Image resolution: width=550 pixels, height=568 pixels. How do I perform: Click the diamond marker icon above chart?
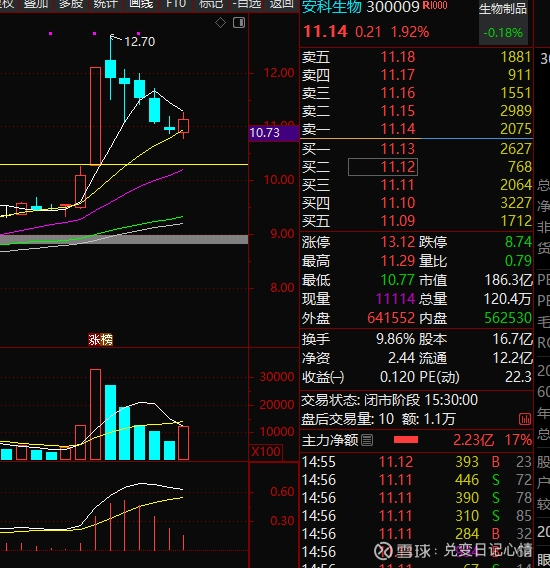[220, 23]
